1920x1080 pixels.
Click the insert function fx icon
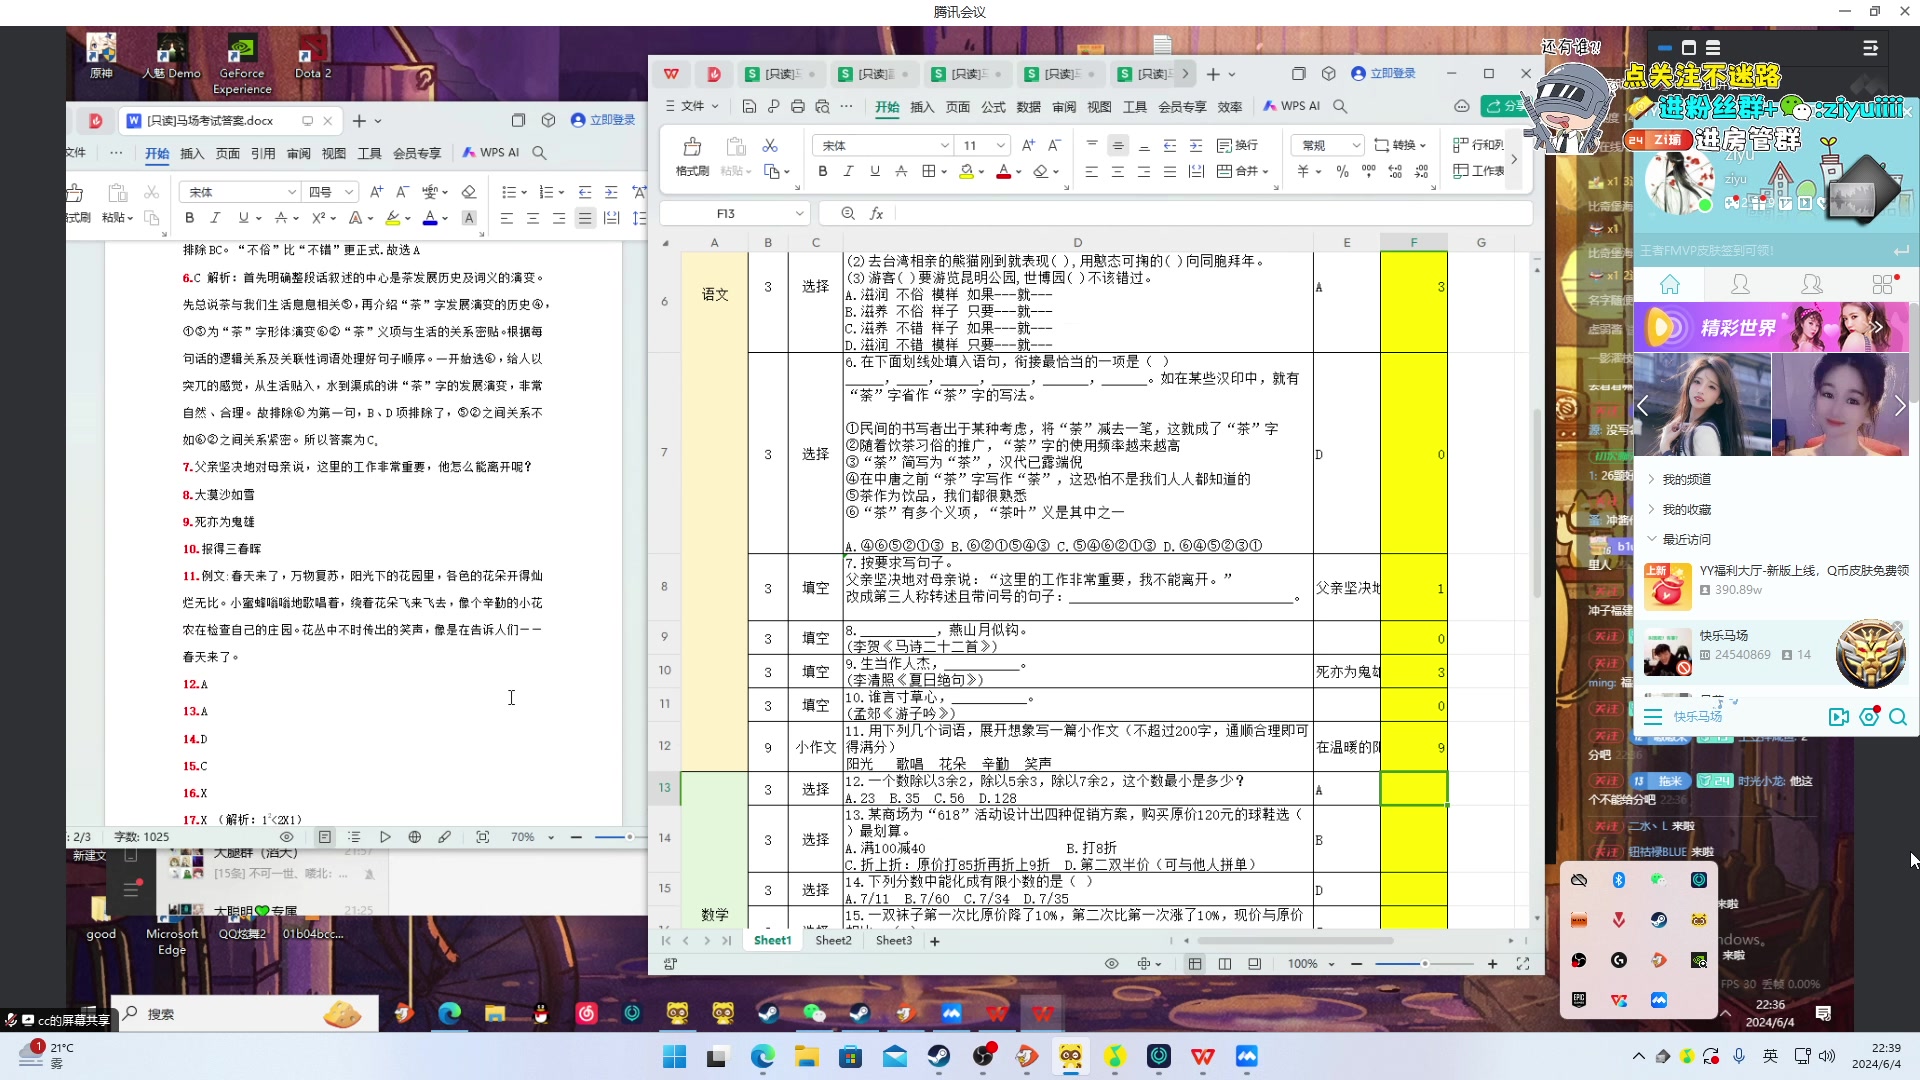click(876, 213)
